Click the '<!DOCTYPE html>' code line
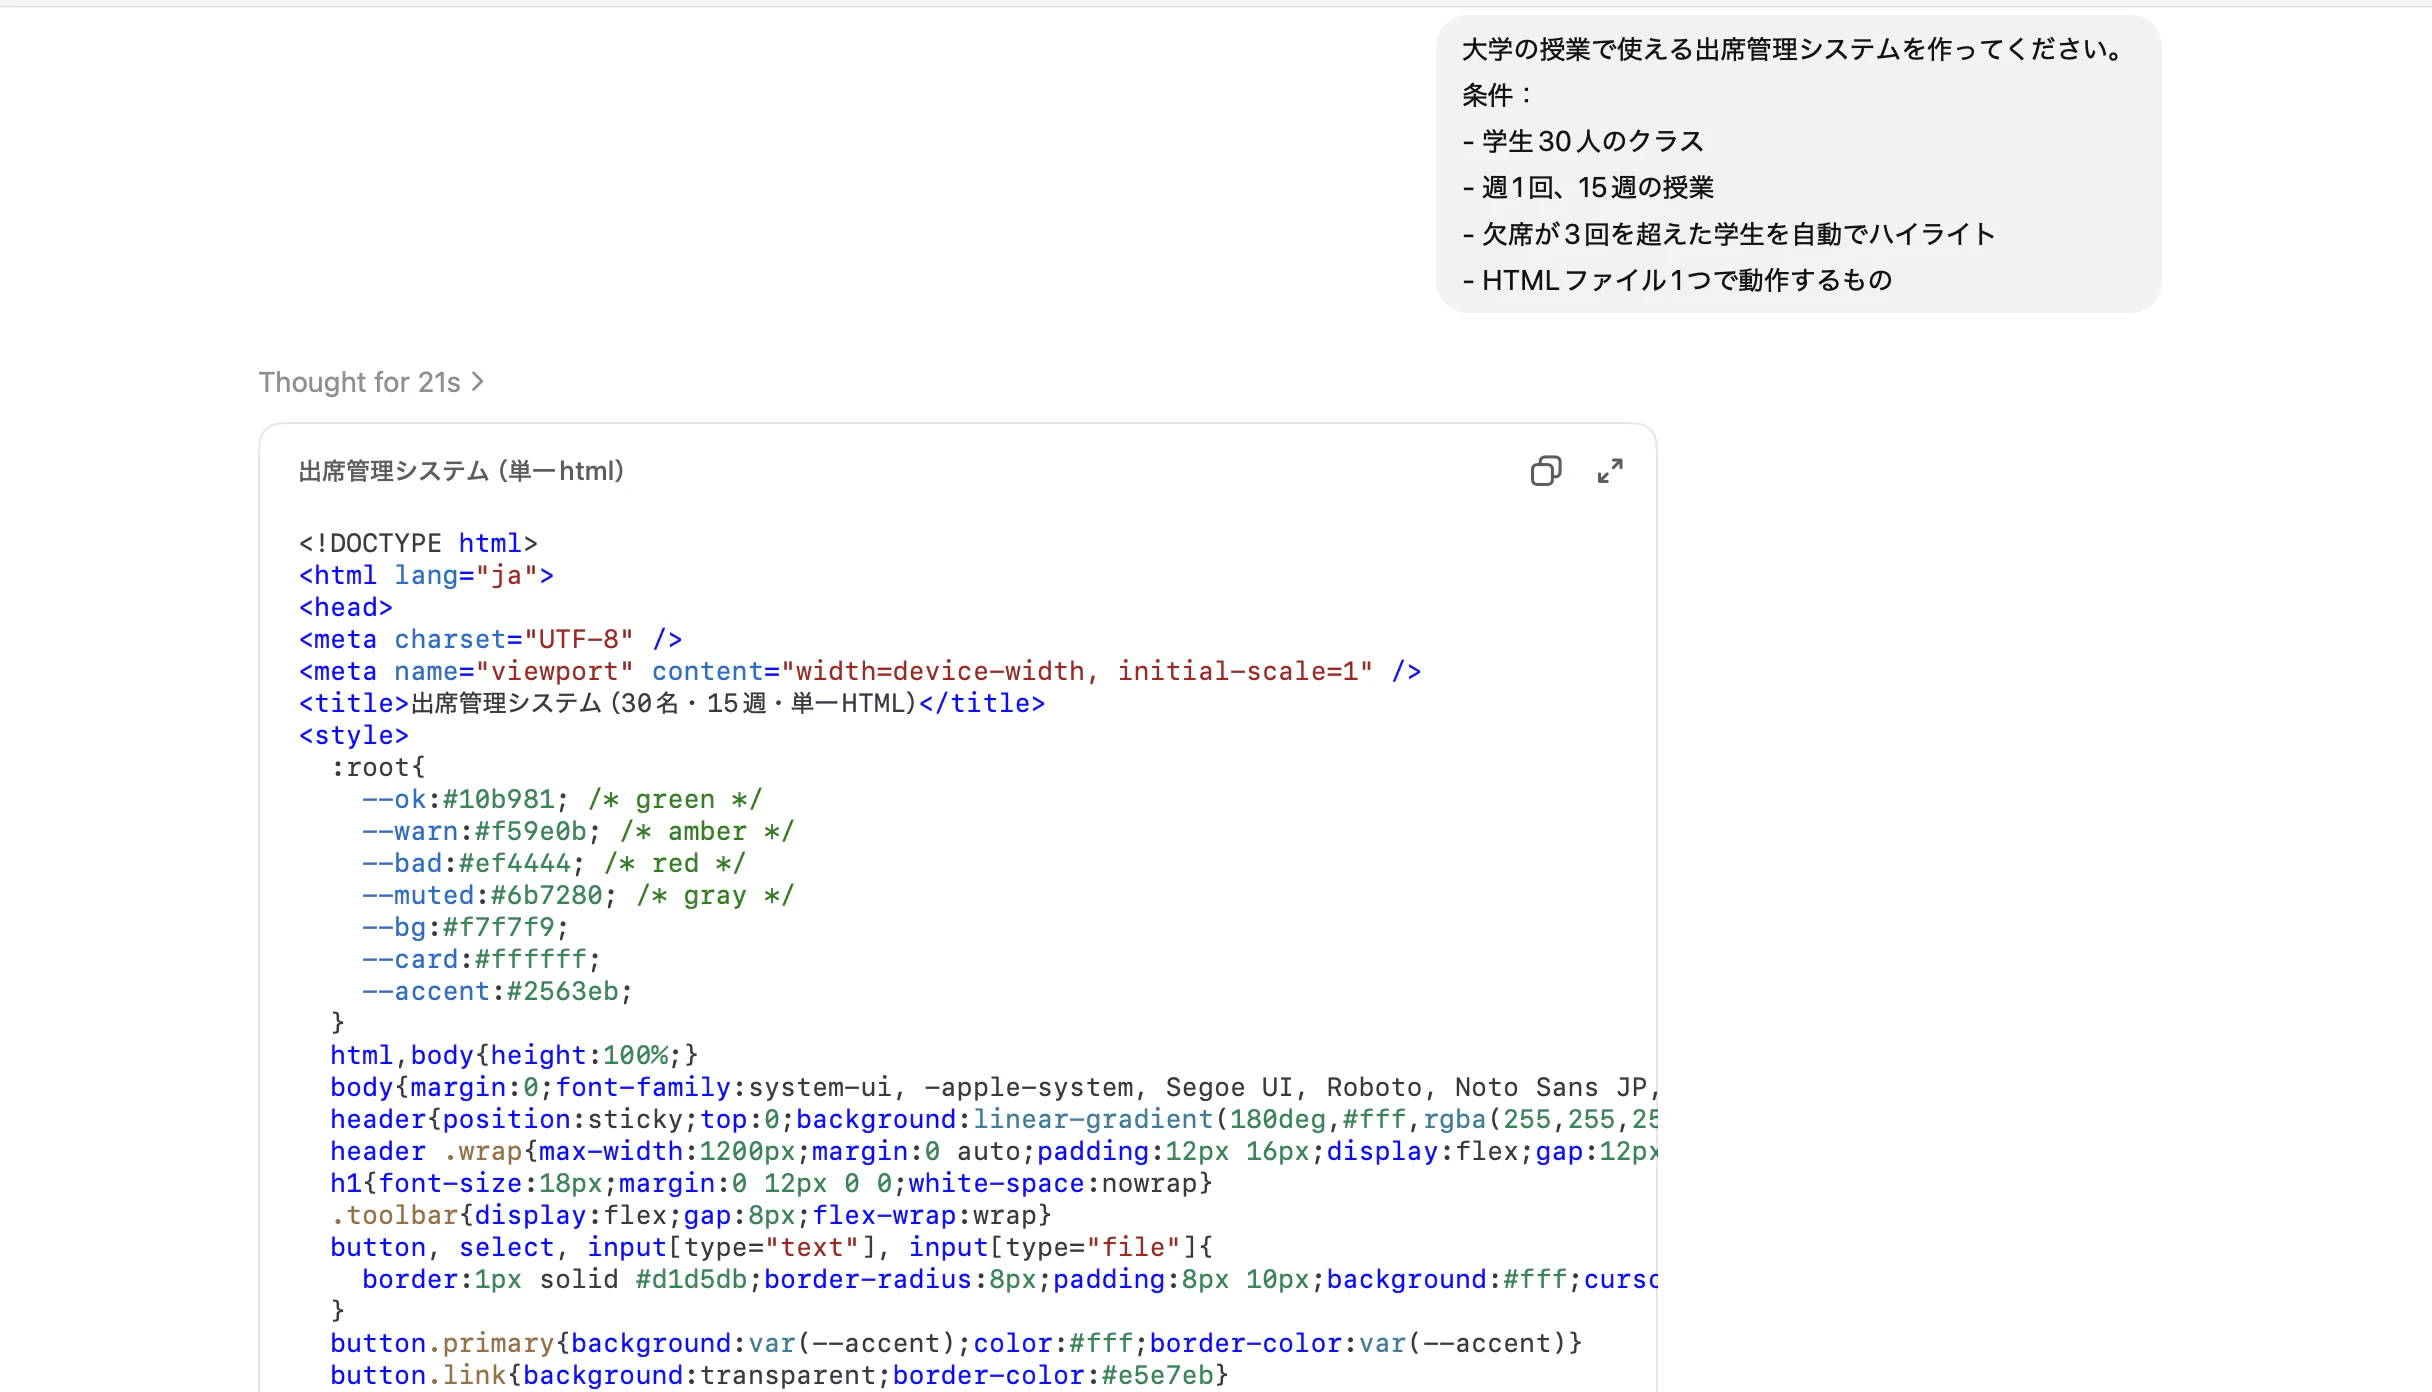Screen dimensions: 2432x1392 pyautogui.click(x=418, y=543)
